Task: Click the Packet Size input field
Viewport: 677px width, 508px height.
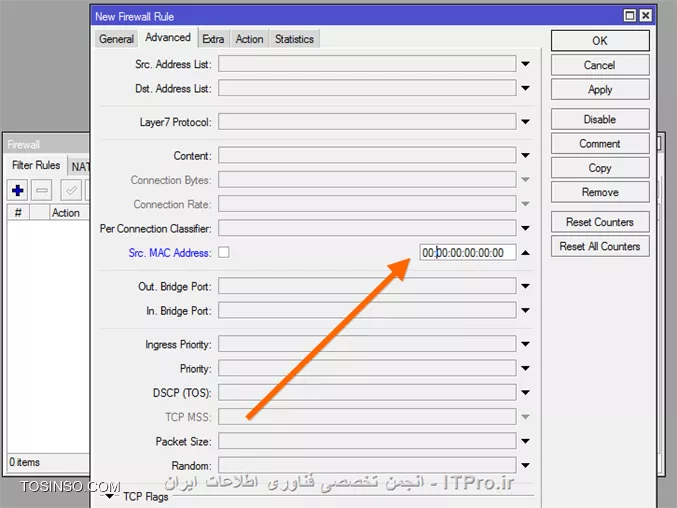Action: [x=367, y=441]
